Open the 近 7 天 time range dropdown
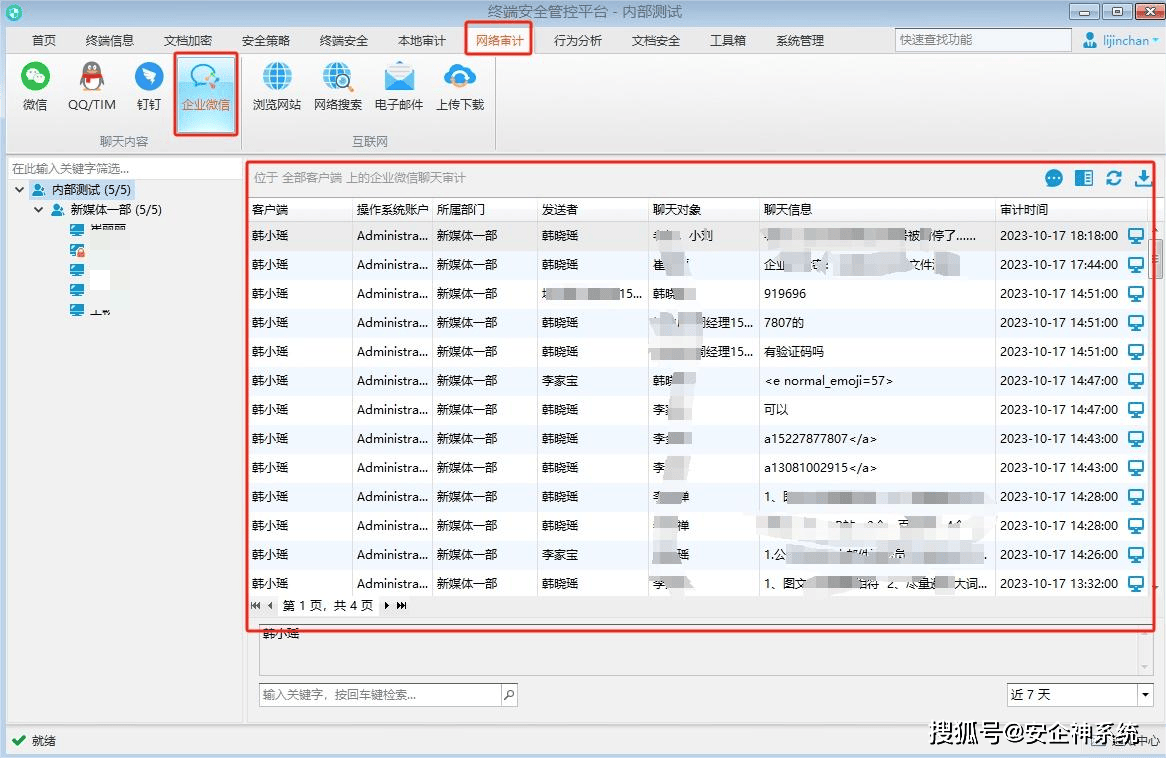Viewport: 1166px width, 758px height. (1145, 695)
